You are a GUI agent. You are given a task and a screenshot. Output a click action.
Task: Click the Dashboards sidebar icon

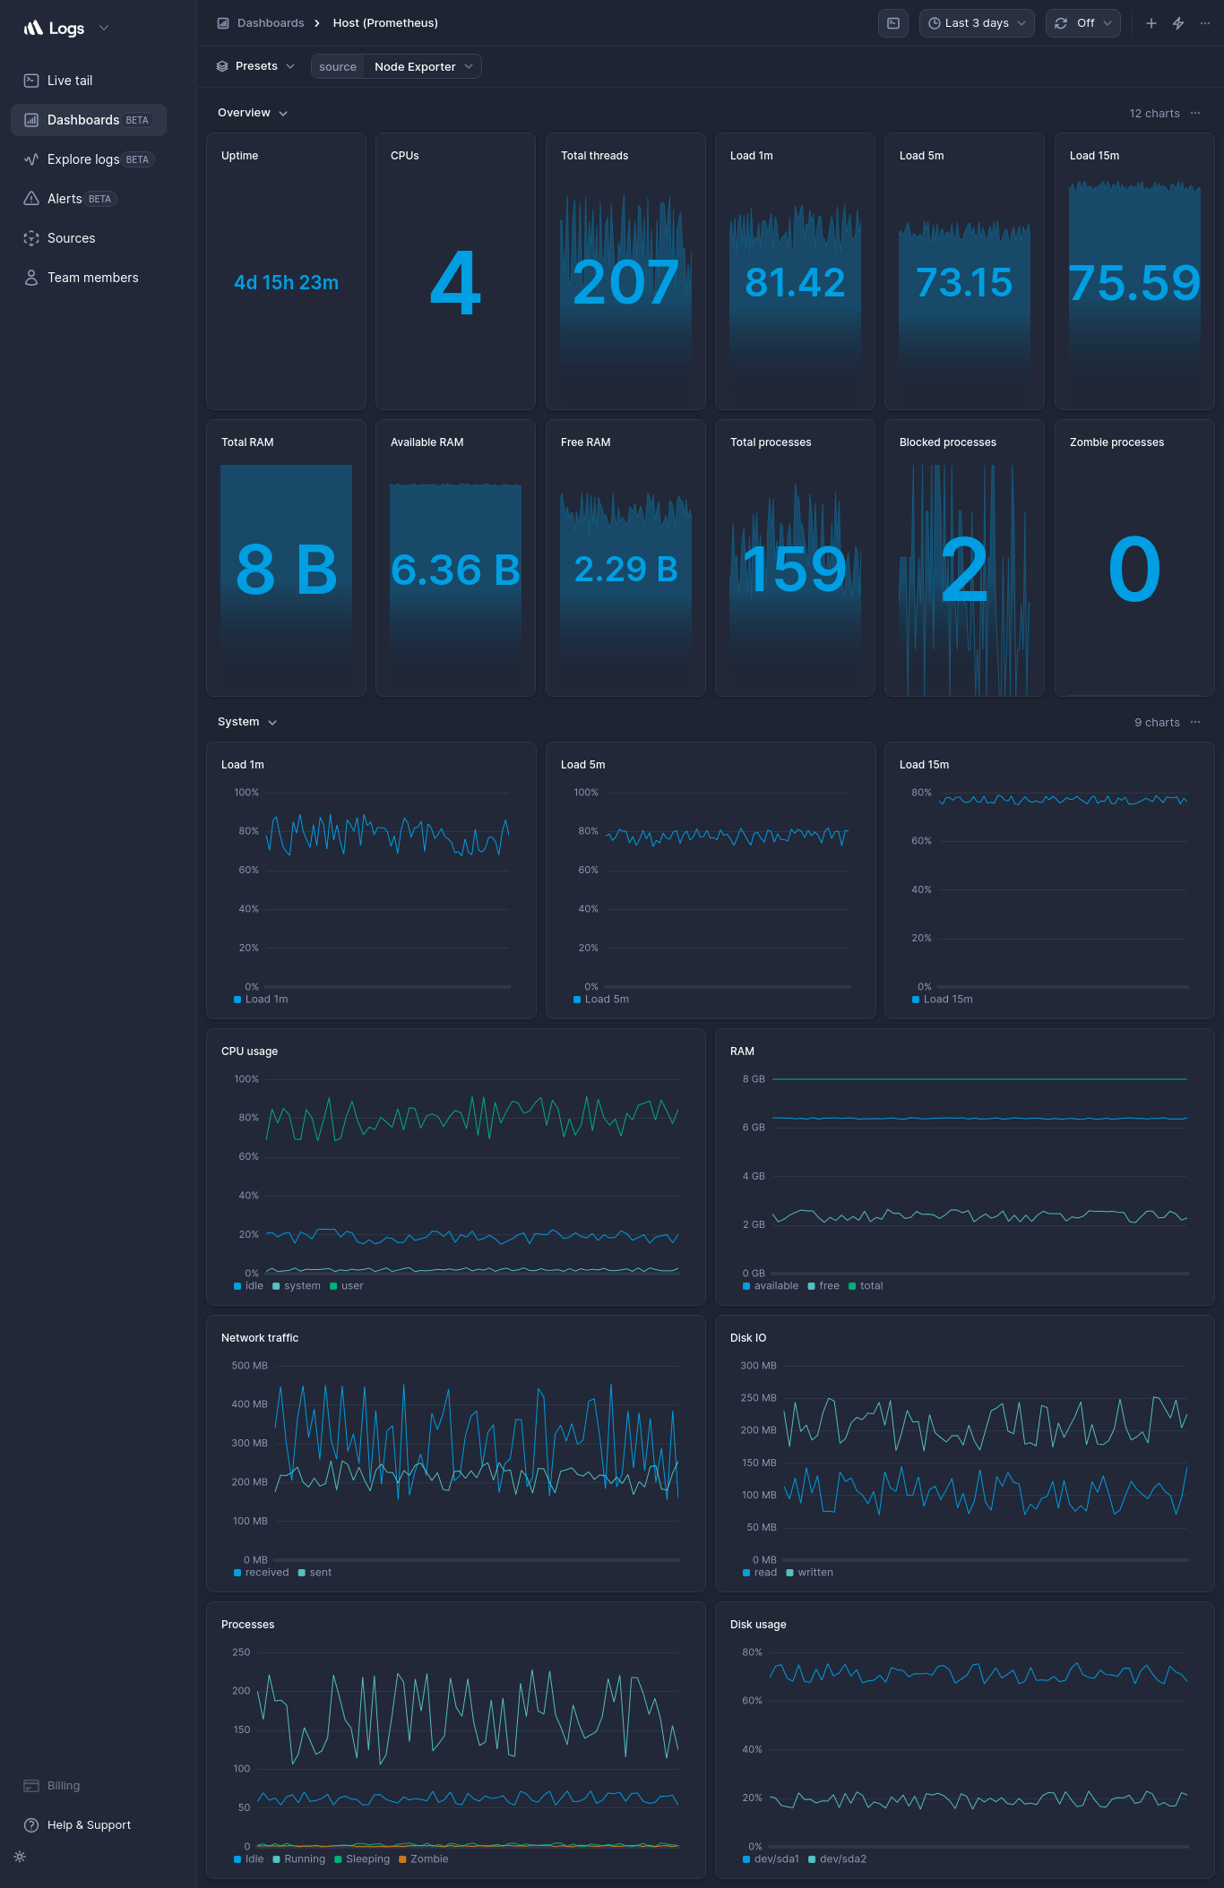point(31,120)
